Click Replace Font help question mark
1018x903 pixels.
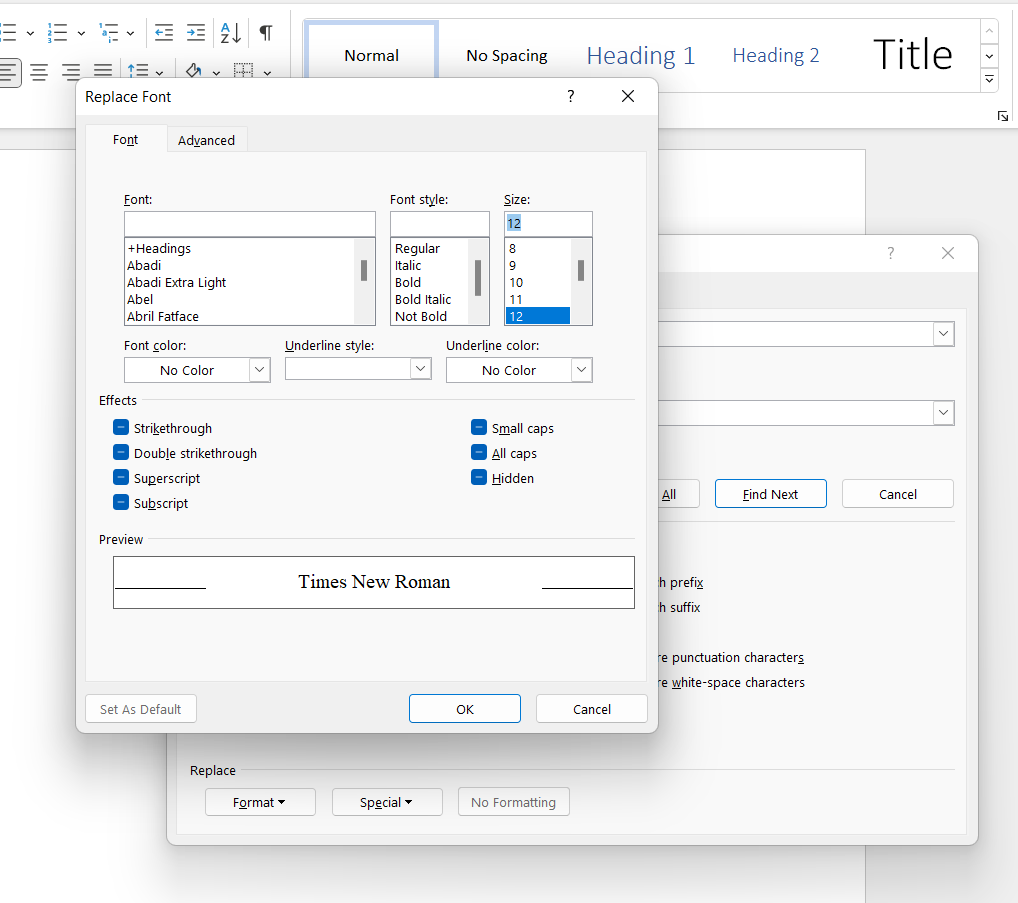click(x=571, y=96)
